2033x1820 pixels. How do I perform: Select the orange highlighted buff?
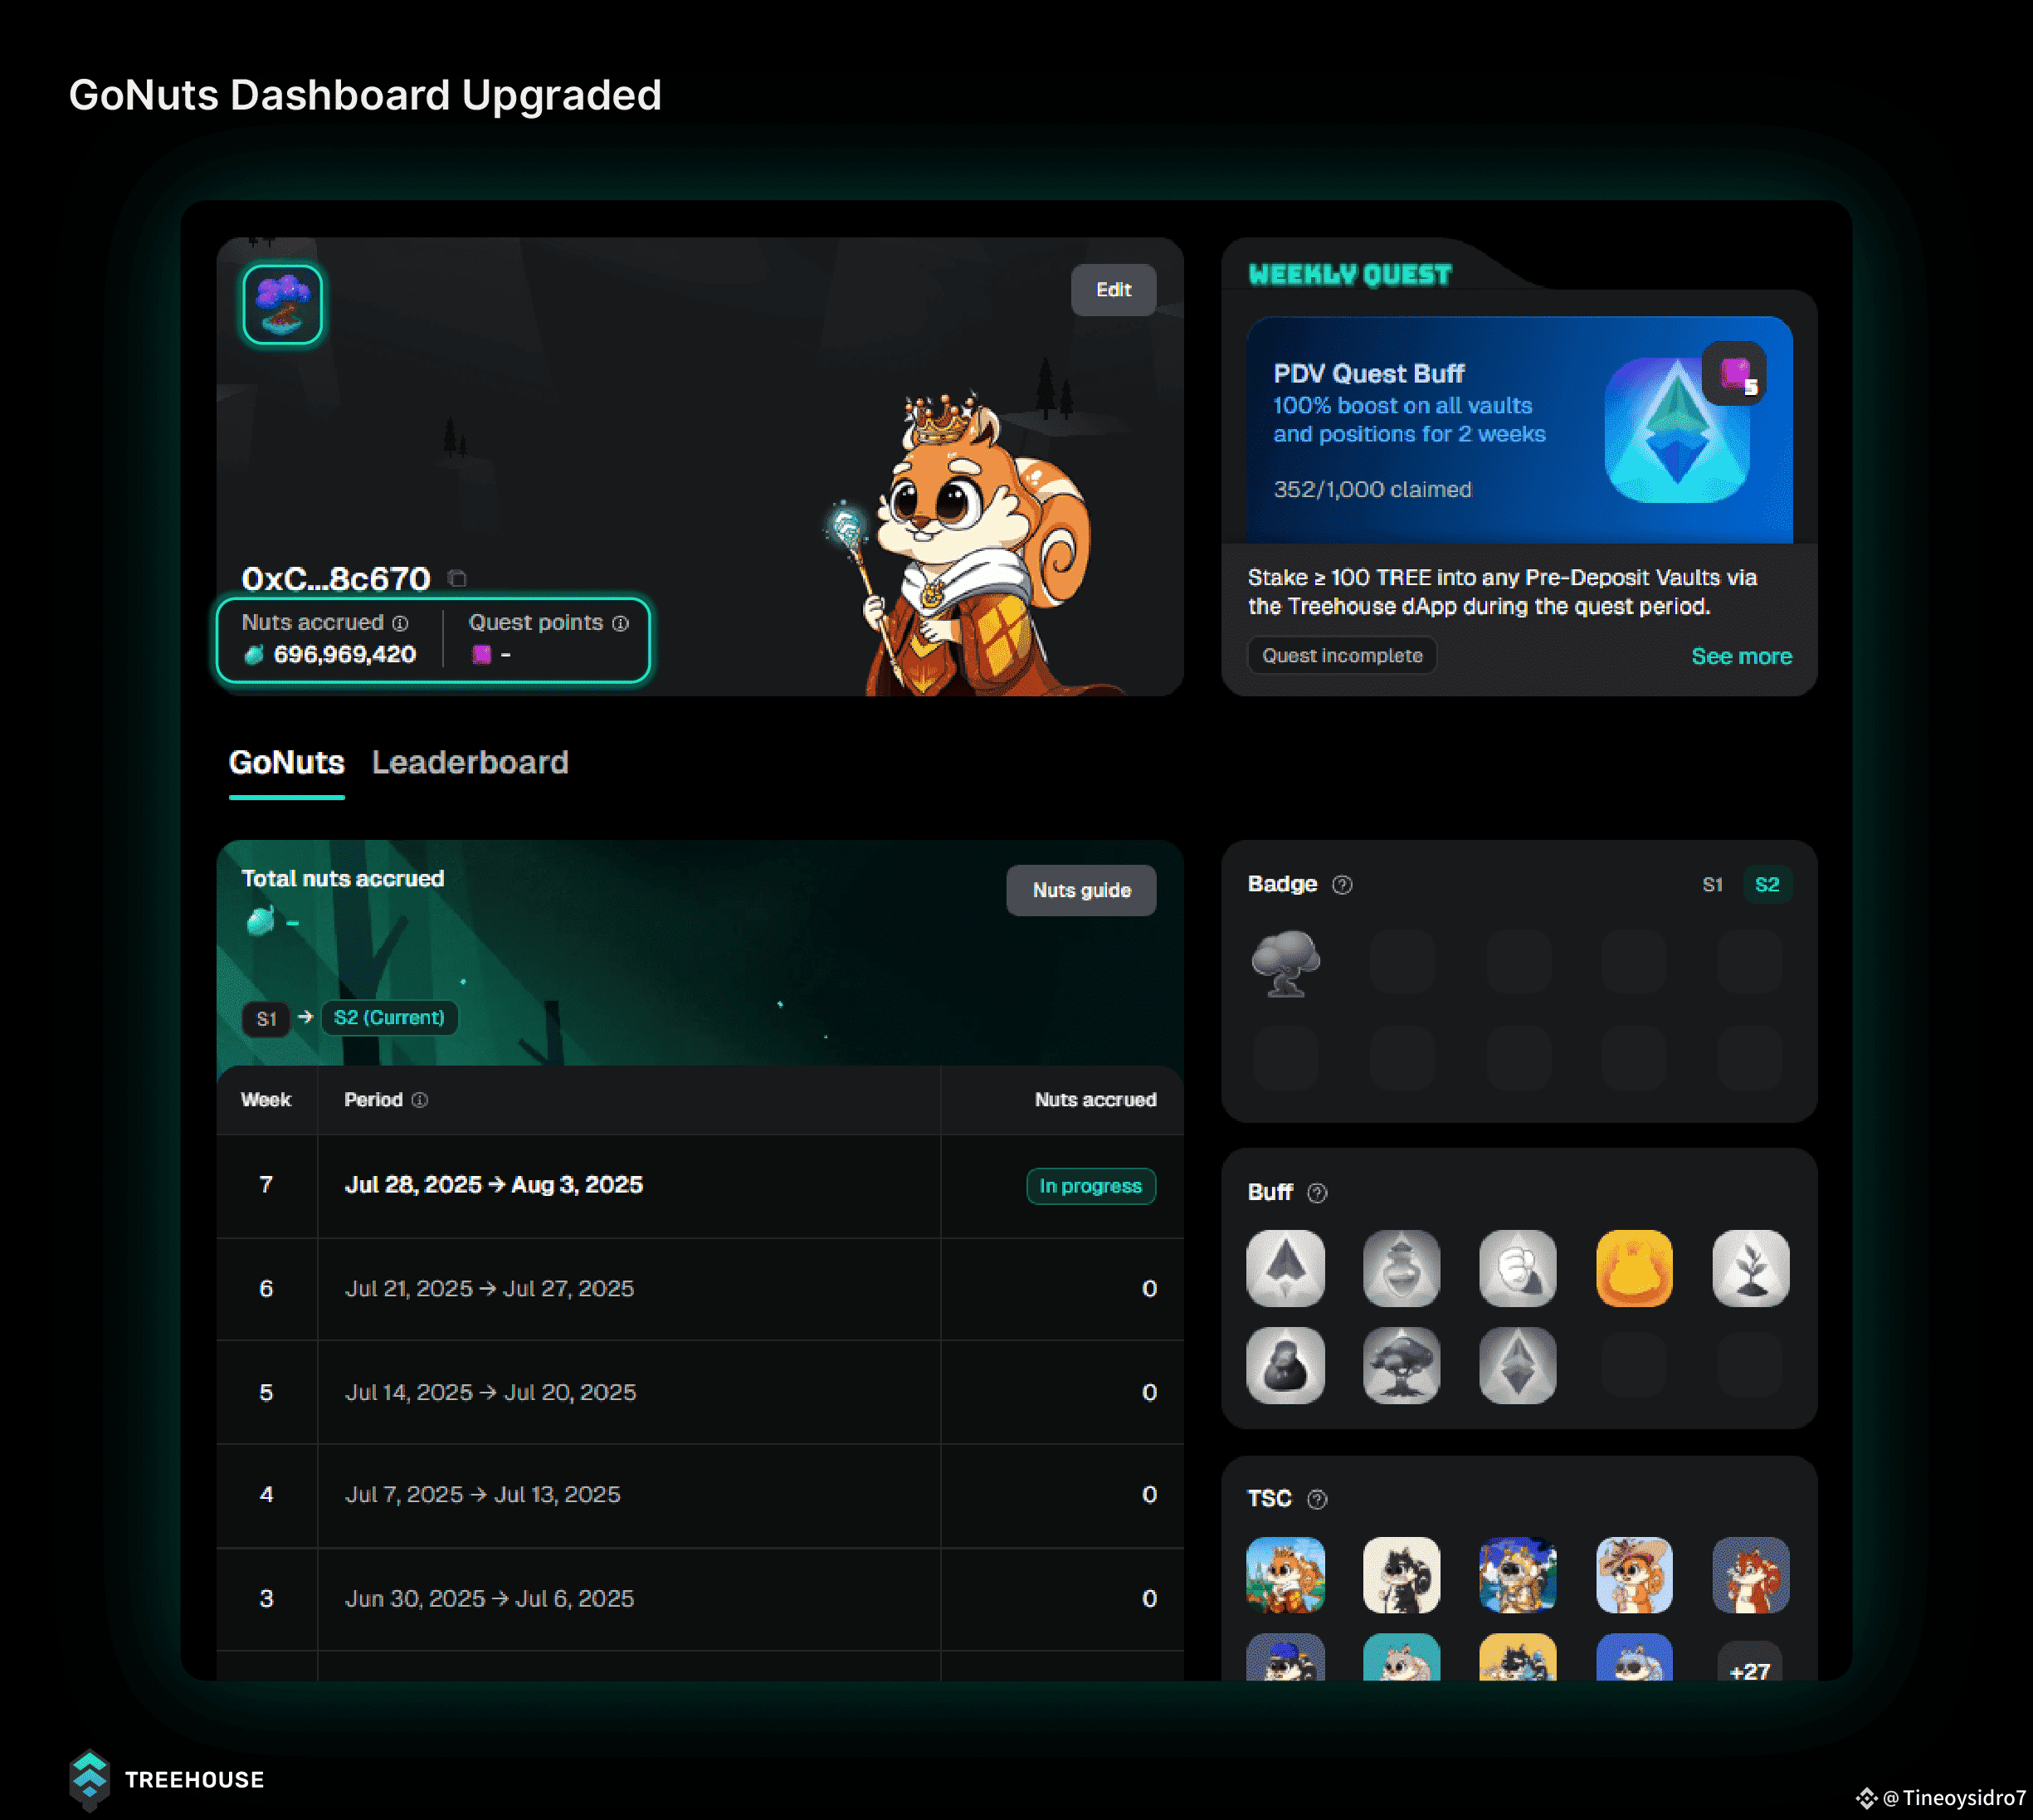pos(1634,1268)
